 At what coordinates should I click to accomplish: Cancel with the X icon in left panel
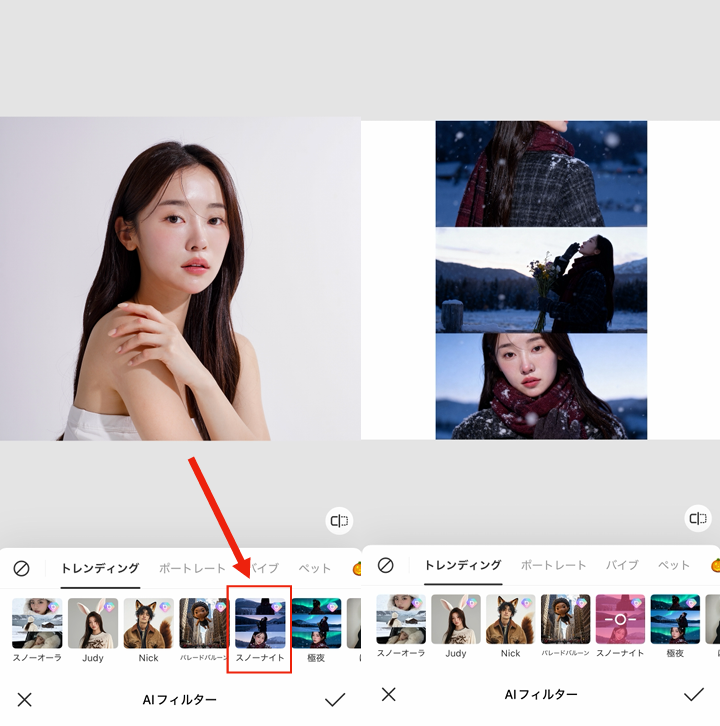click(25, 699)
